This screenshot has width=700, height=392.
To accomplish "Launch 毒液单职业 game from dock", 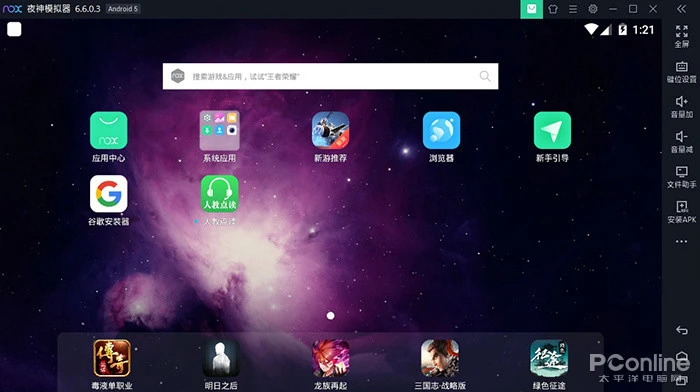I will [x=112, y=358].
